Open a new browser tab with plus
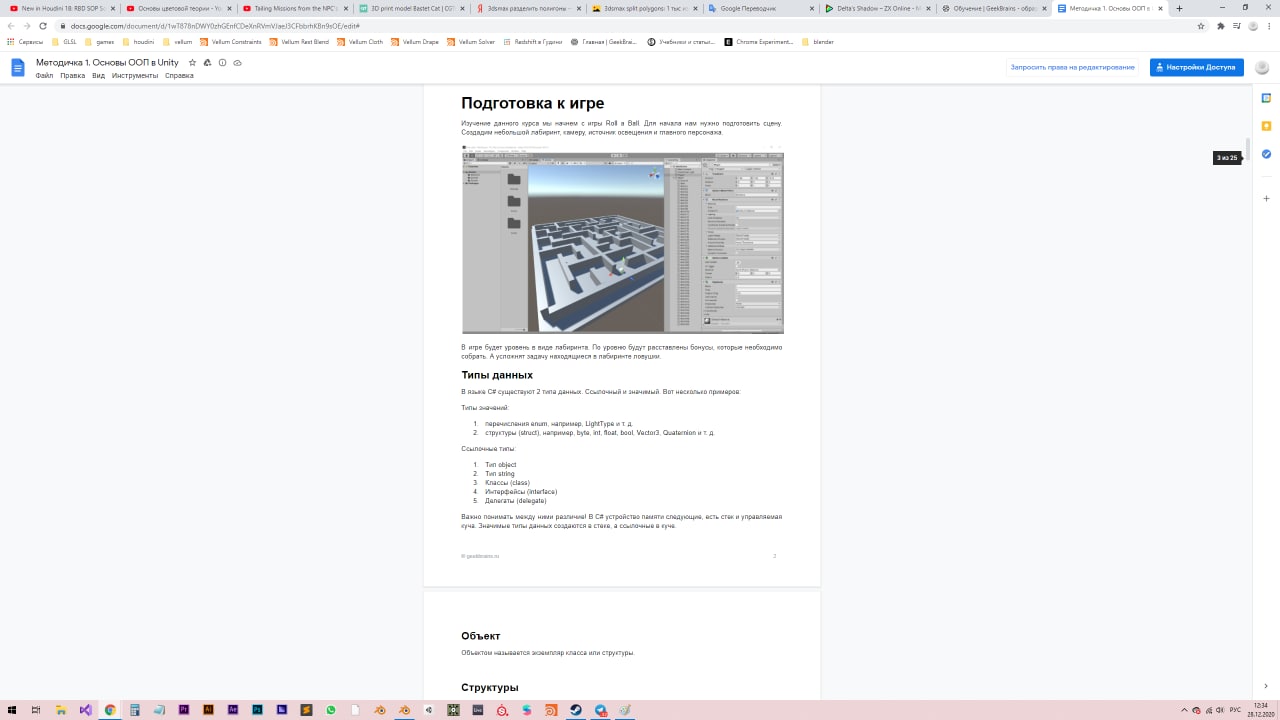The height and width of the screenshot is (720, 1280). point(1180,8)
